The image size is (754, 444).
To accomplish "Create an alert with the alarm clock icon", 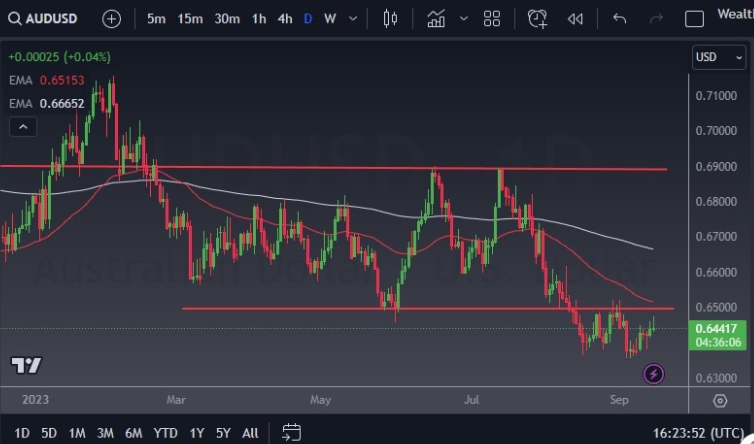I will coord(538,18).
